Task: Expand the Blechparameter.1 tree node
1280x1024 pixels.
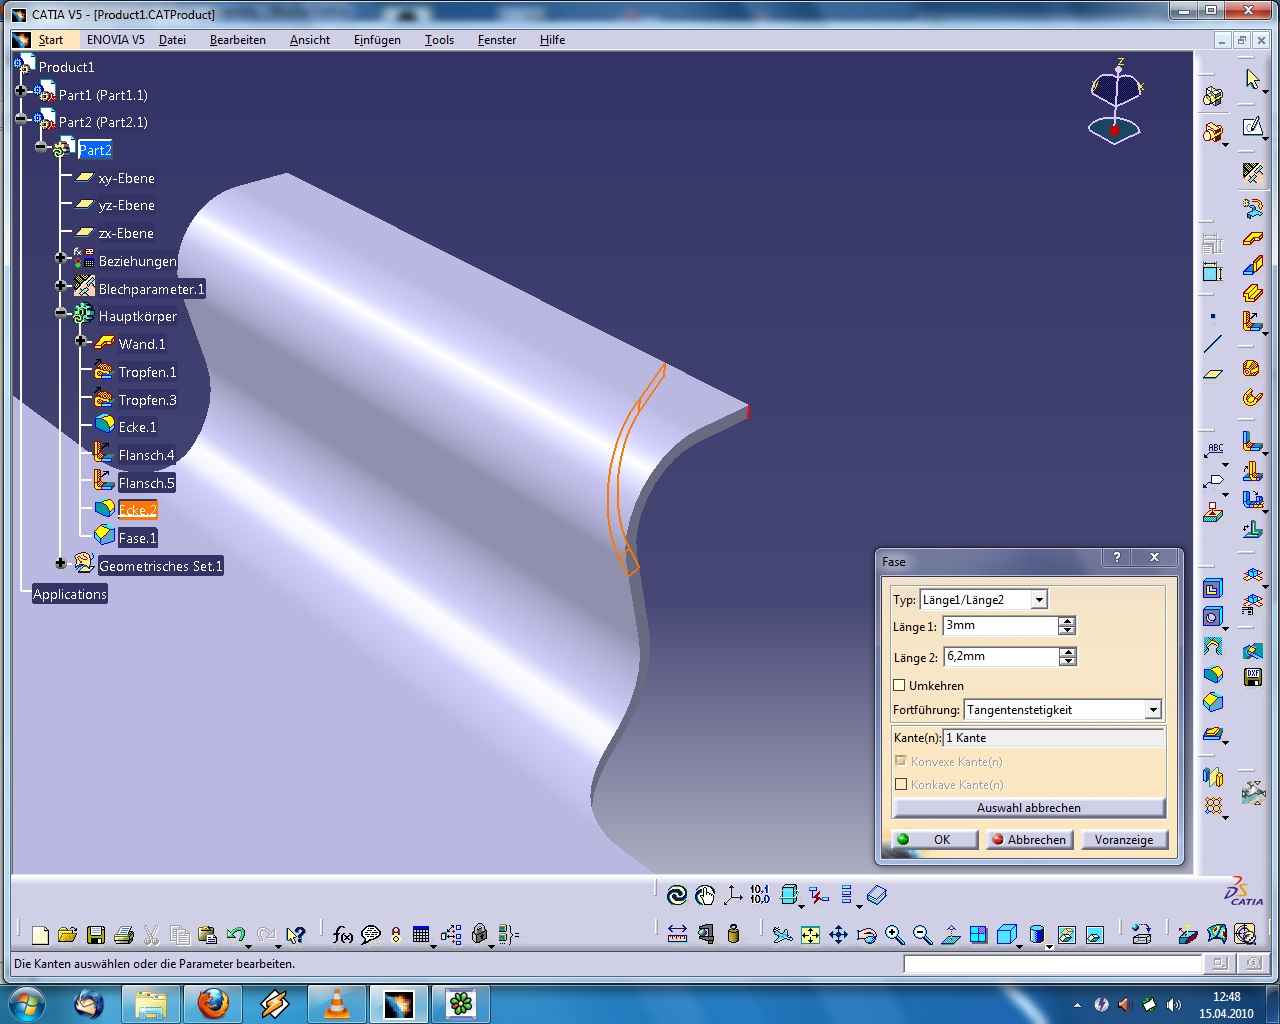Action: (61, 286)
